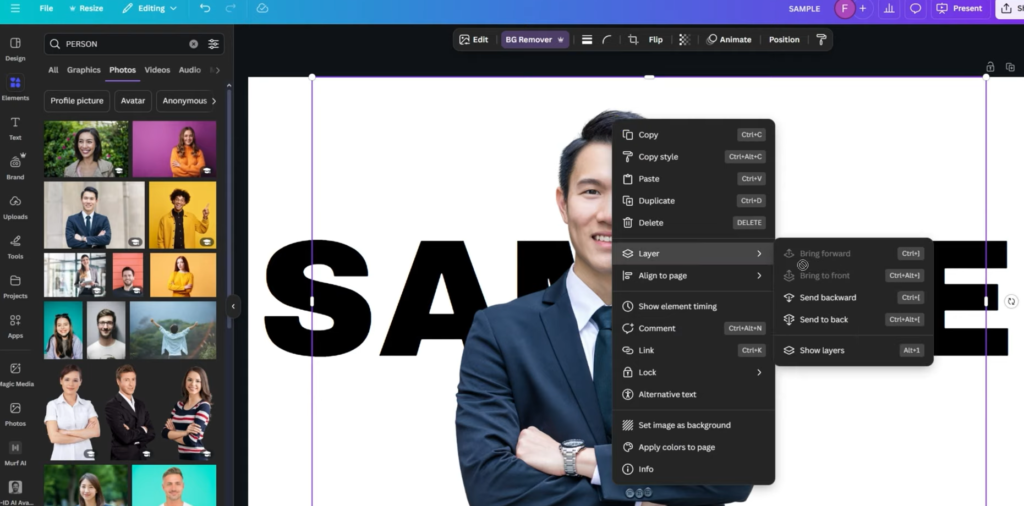Image resolution: width=1024 pixels, height=506 pixels.
Task: Switch to the Audio tab
Action: (189, 70)
